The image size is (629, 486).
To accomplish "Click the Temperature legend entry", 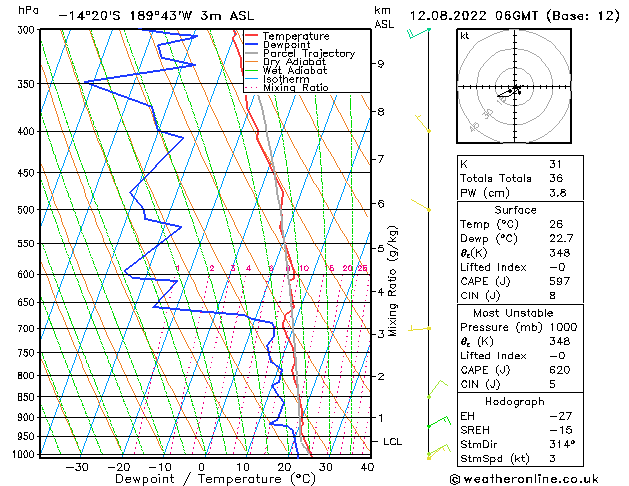I will pos(296,36).
